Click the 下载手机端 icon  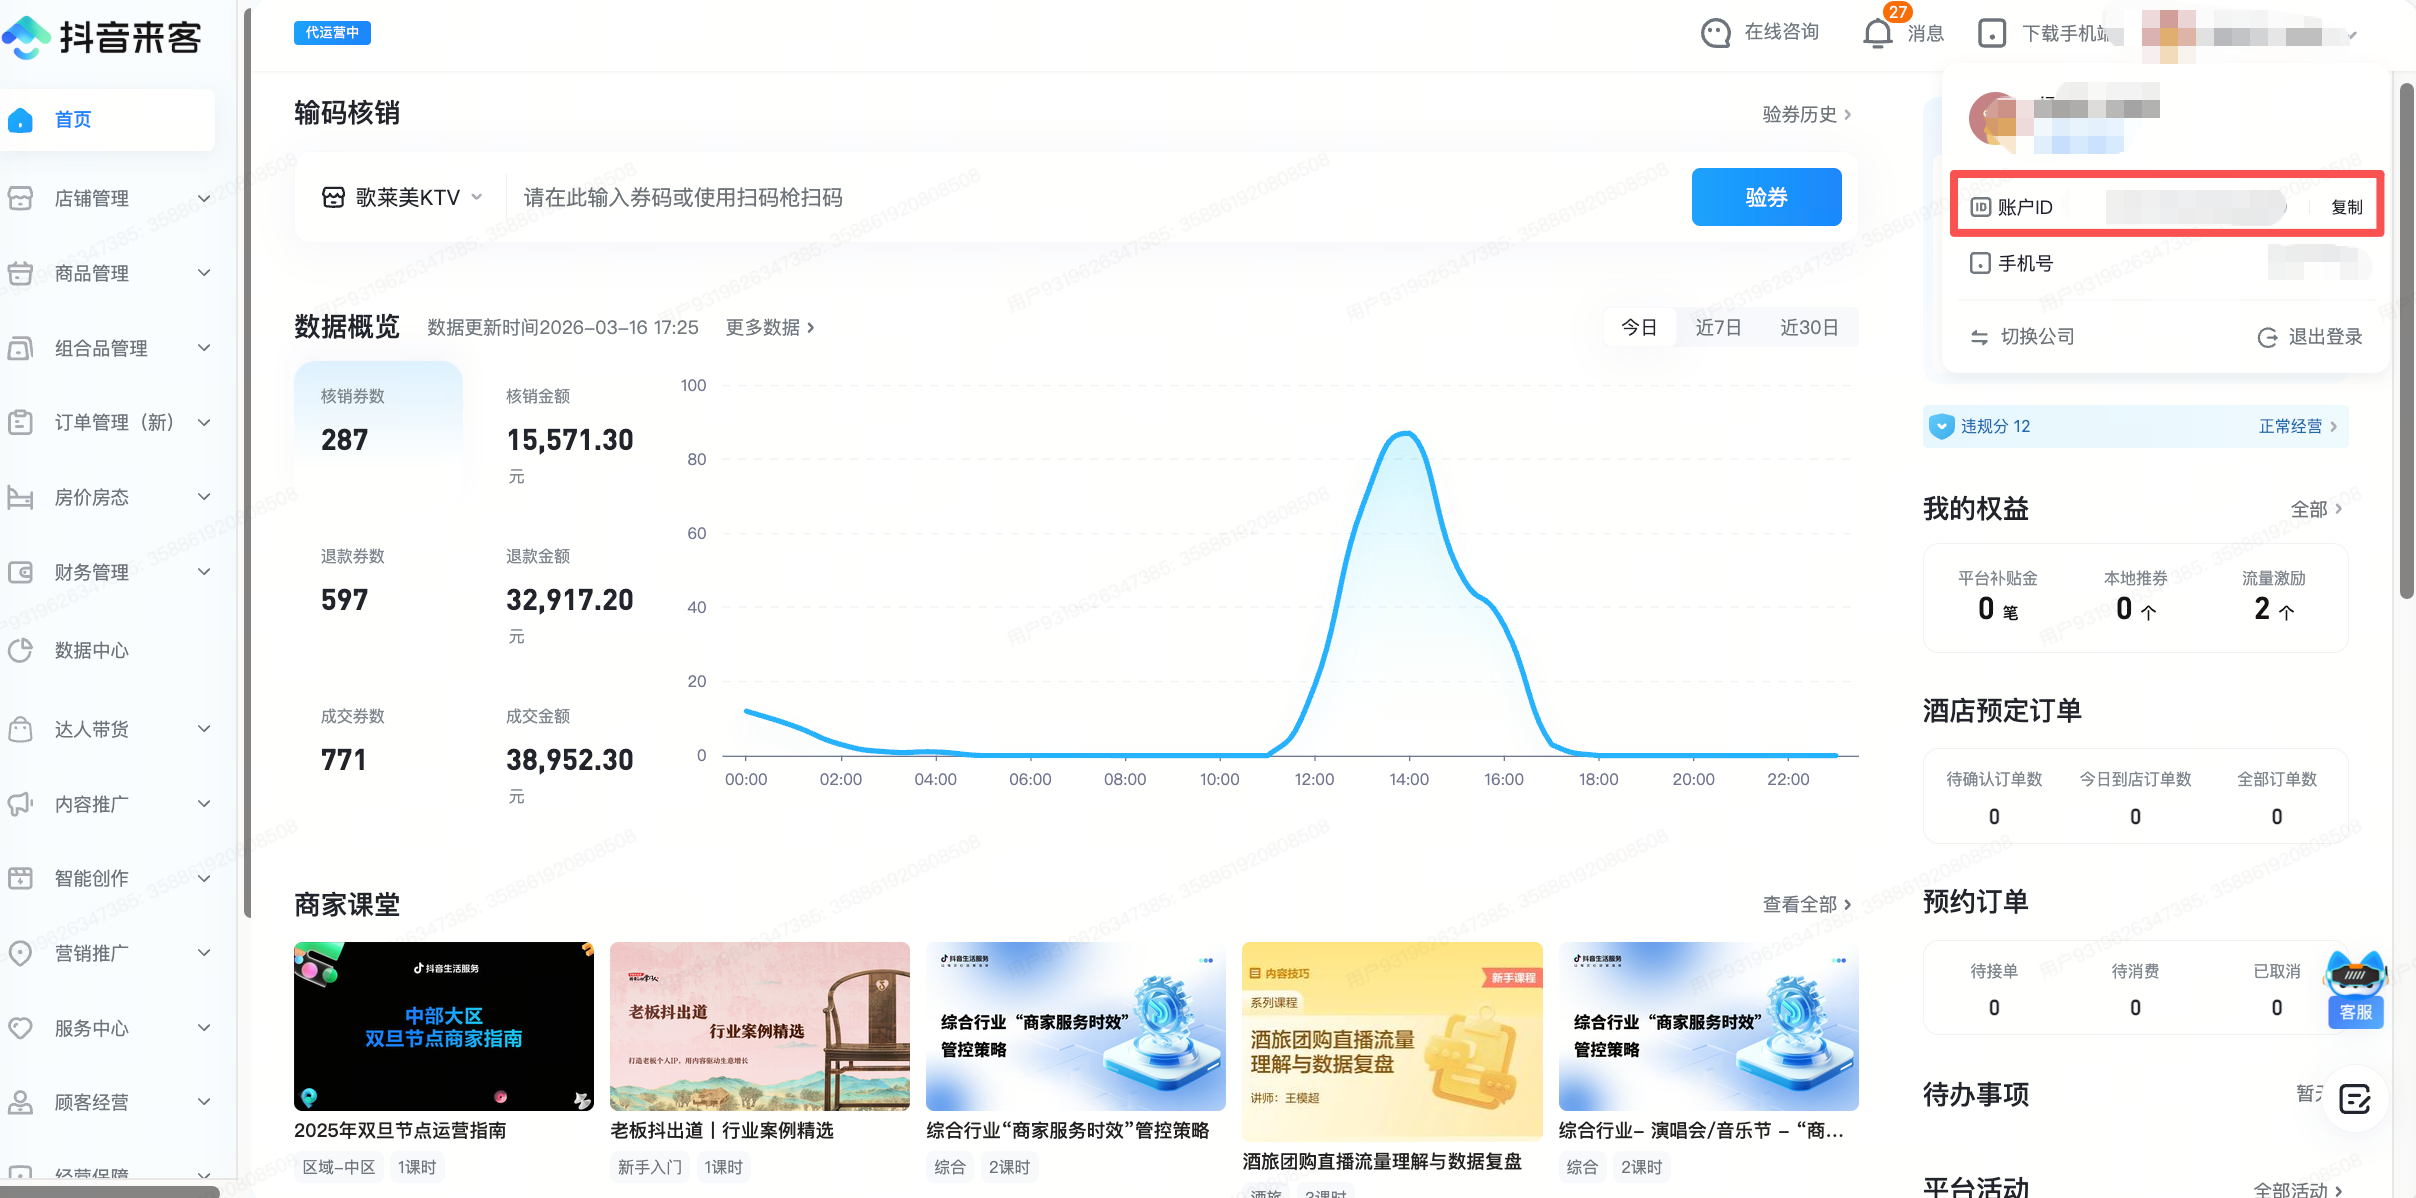point(1993,33)
